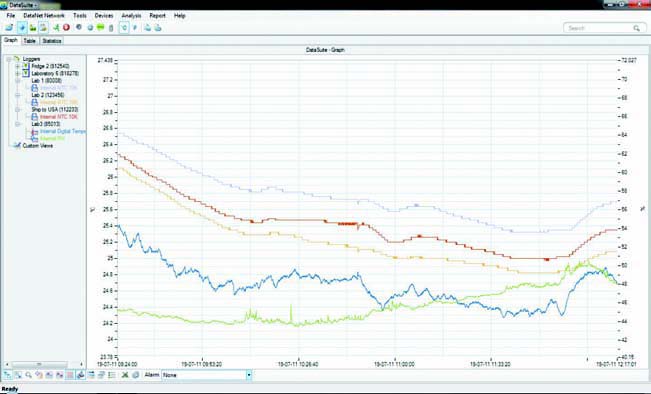Click the green battery-shaped toolbar icon
This screenshot has height=394, width=651.
(100, 28)
